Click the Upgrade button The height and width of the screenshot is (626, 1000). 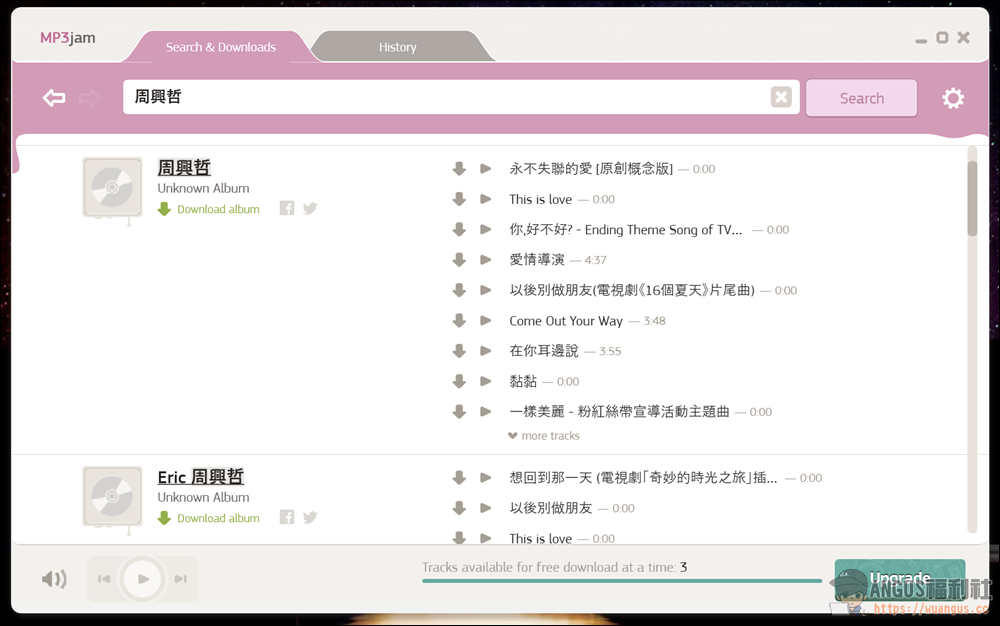(x=900, y=579)
